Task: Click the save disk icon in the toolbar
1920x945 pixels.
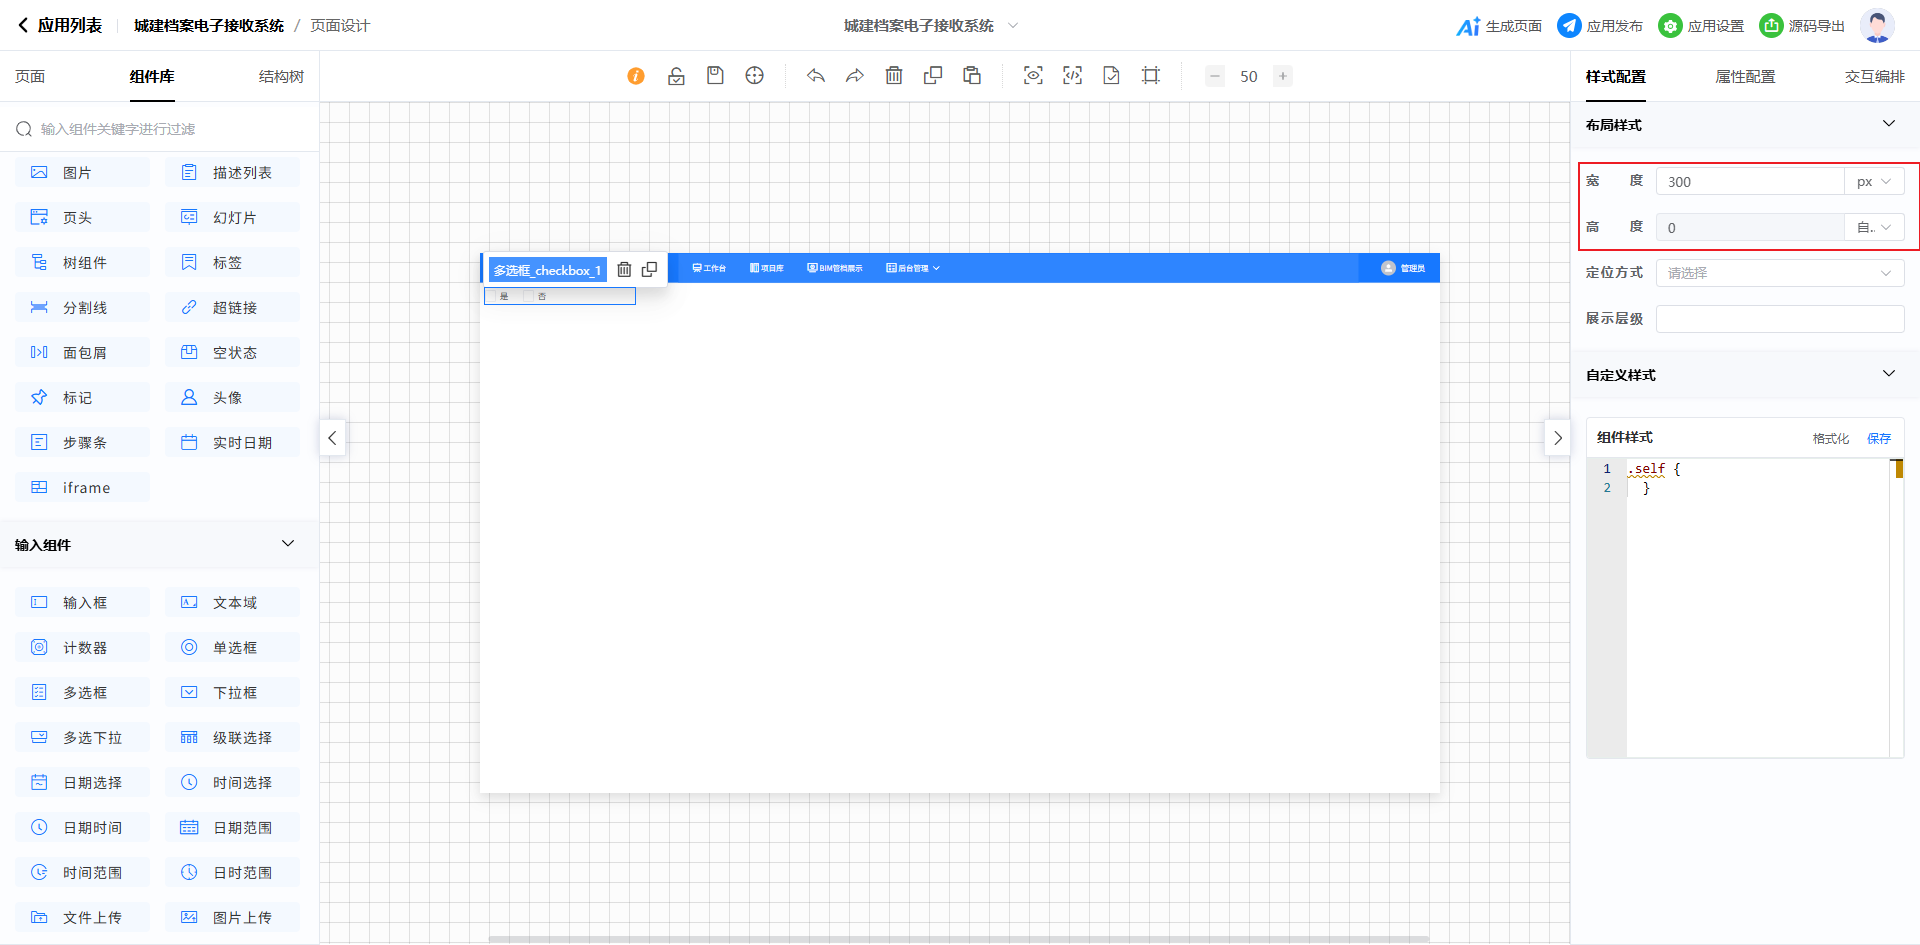Action: coord(715,76)
